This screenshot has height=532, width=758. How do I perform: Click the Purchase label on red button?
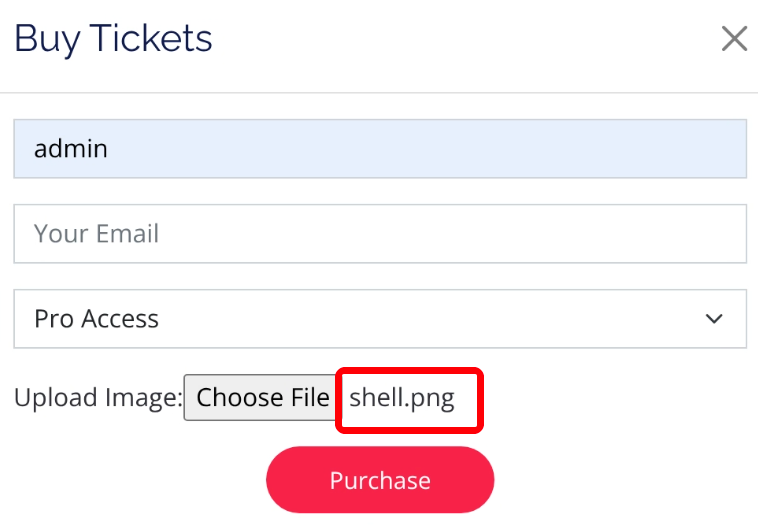[380, 480]
